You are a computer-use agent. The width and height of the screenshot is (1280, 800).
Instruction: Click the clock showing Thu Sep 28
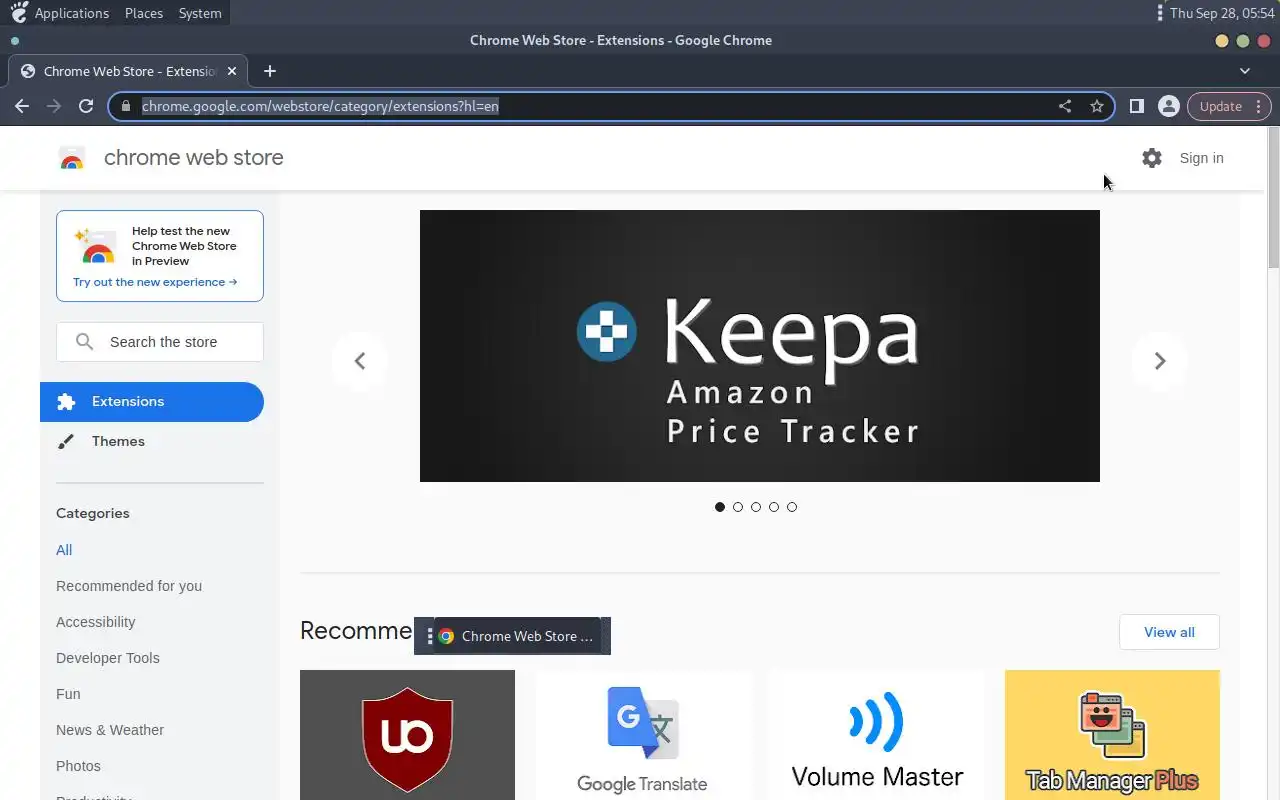pyautogui.click(x=1222, y=13)
